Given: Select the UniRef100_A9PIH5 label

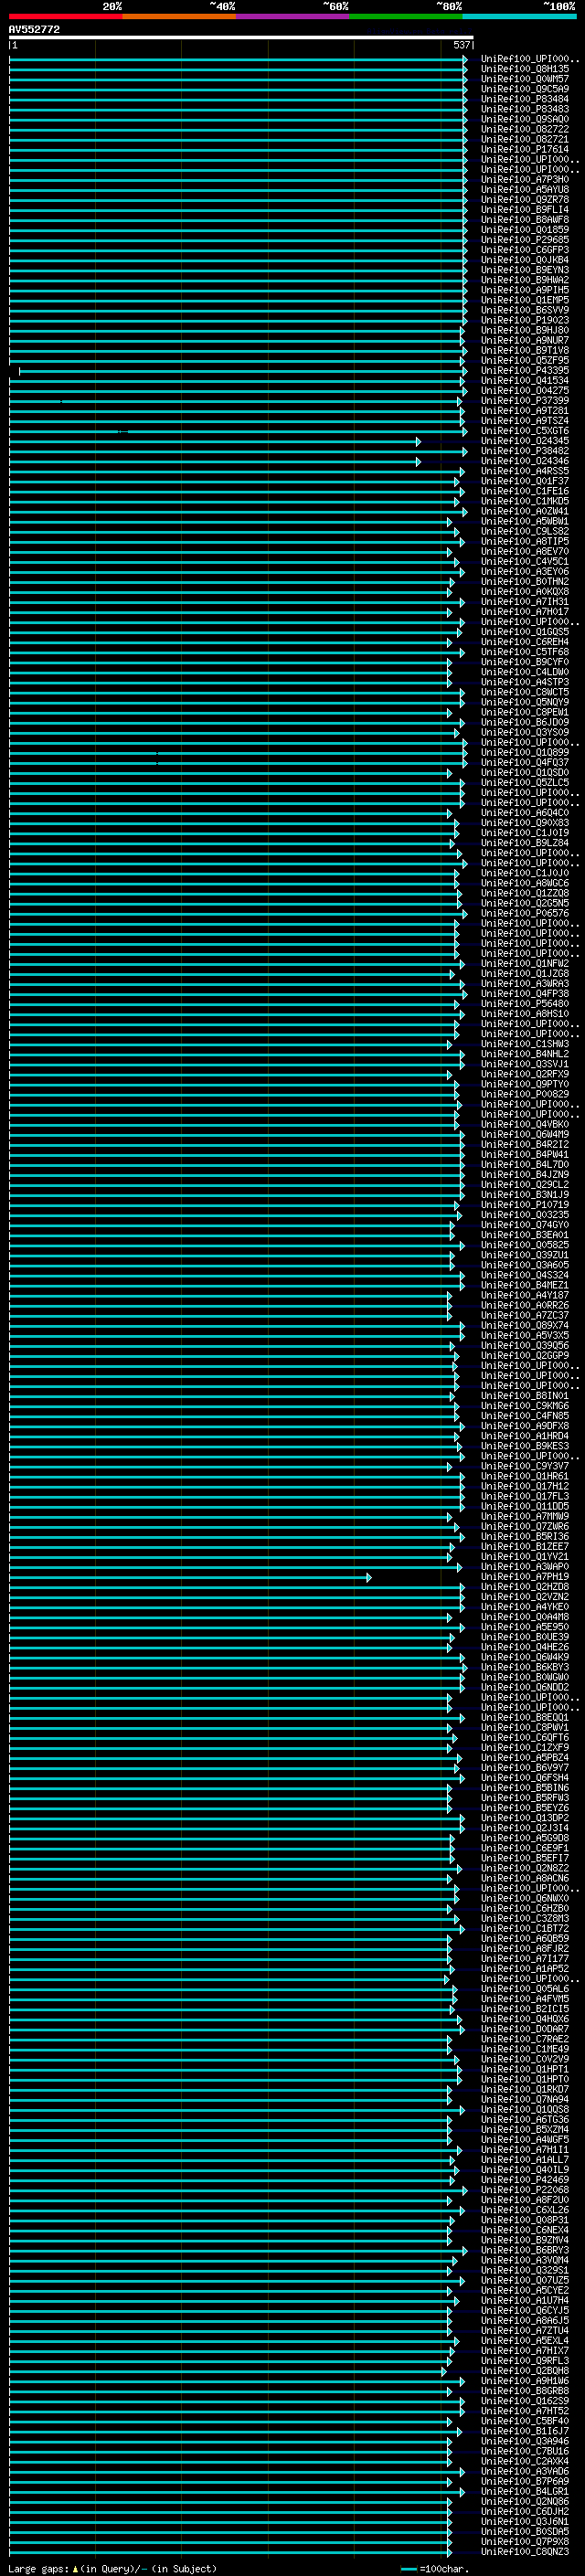Looking at the screenshot, I should [x=524, y=290].
